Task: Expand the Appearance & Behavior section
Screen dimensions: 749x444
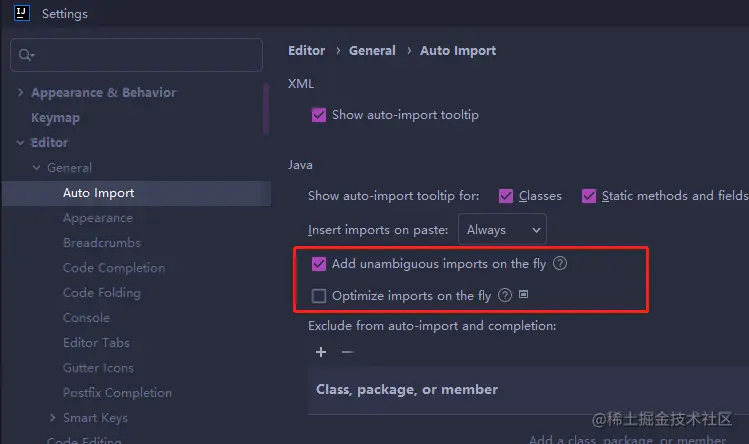Action: click(x=21, y=93)
